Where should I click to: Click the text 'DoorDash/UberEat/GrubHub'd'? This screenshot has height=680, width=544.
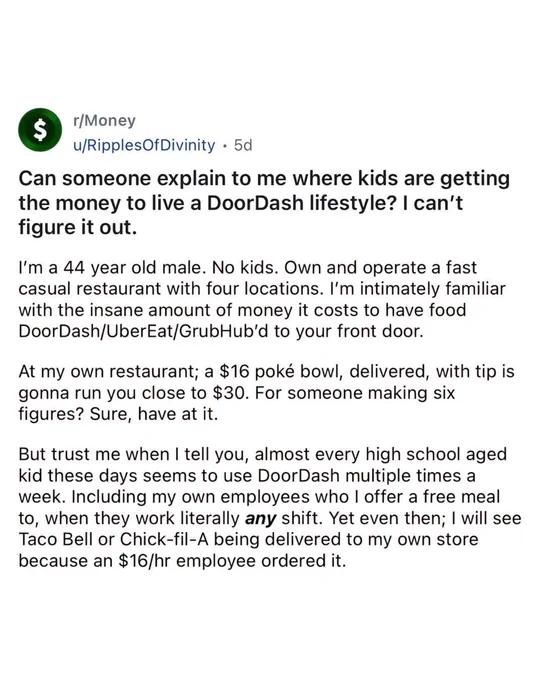(144, 331)
